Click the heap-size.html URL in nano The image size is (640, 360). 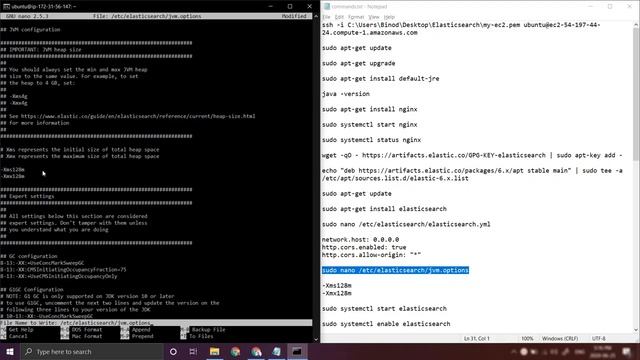pos(138,116)
